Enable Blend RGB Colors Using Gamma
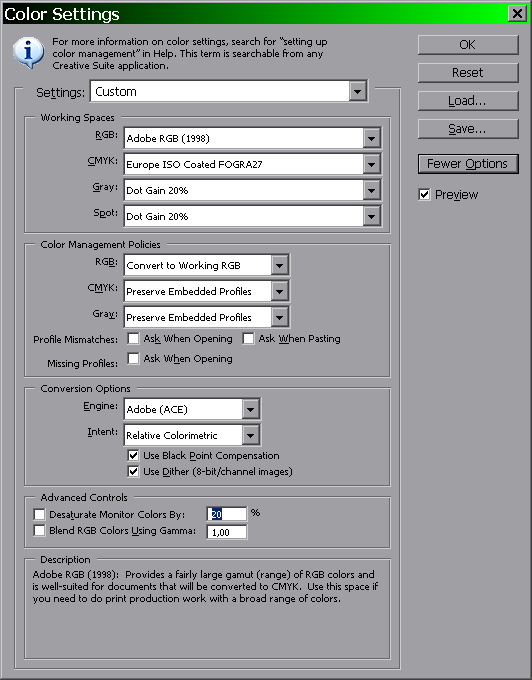This screenshot has width=532, height=680. [39, 530]
